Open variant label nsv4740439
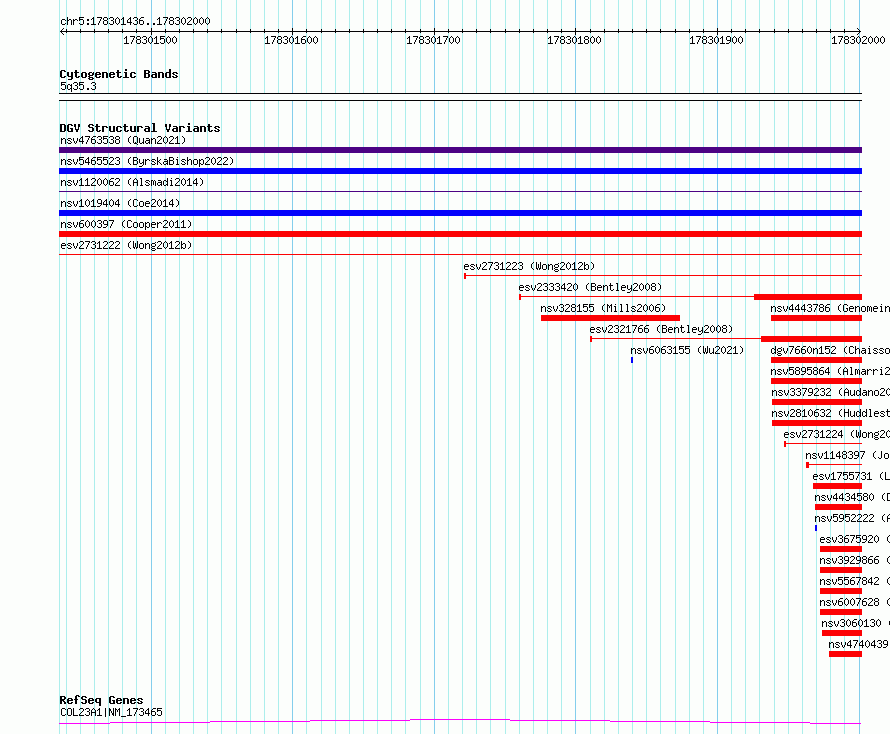 coord(858,644)
